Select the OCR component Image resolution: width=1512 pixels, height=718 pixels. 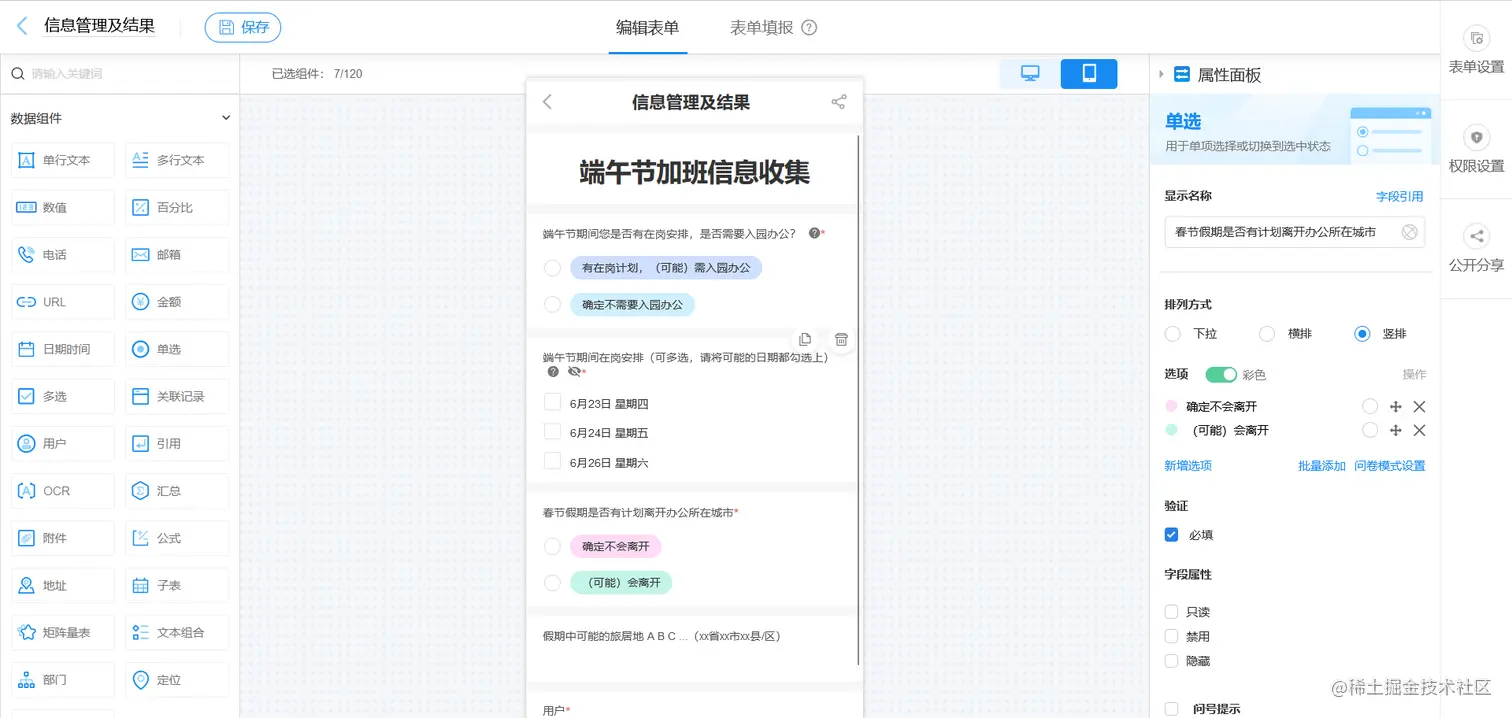(x=62, y=490)
